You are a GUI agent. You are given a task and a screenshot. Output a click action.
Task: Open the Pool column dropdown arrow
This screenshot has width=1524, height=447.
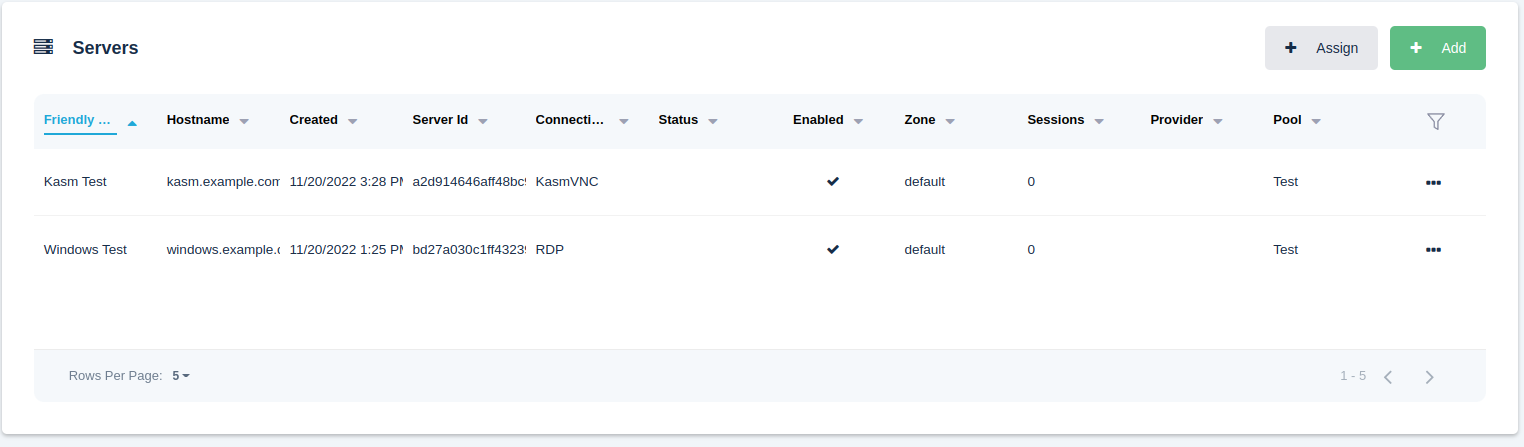[x=1316, y=121]
